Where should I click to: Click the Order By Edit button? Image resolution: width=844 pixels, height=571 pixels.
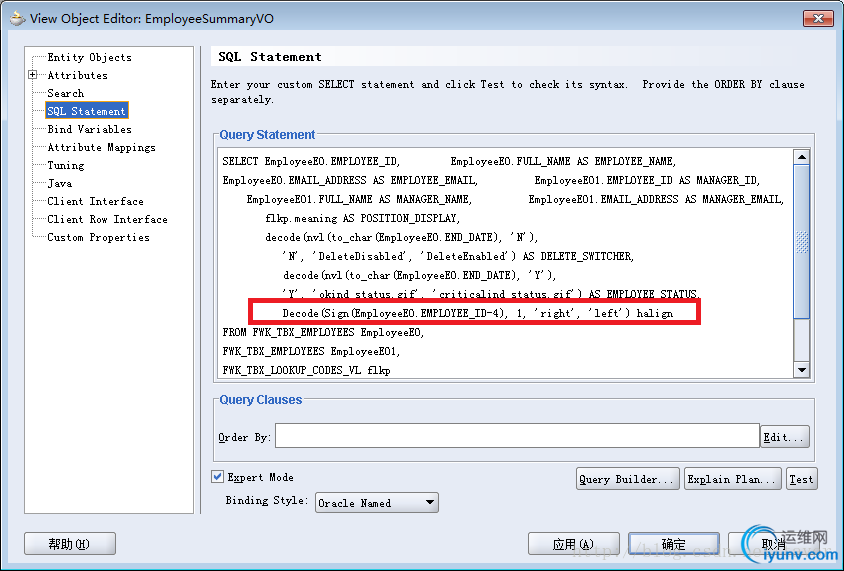click(x=784, y=437)
